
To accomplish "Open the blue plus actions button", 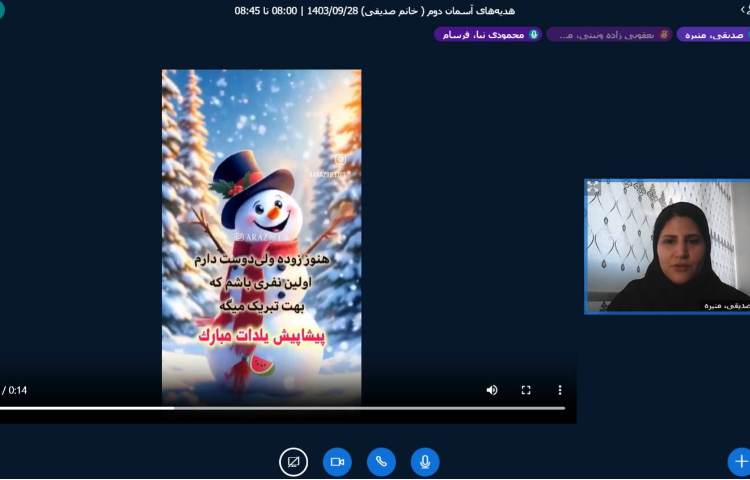I will 740,462.
